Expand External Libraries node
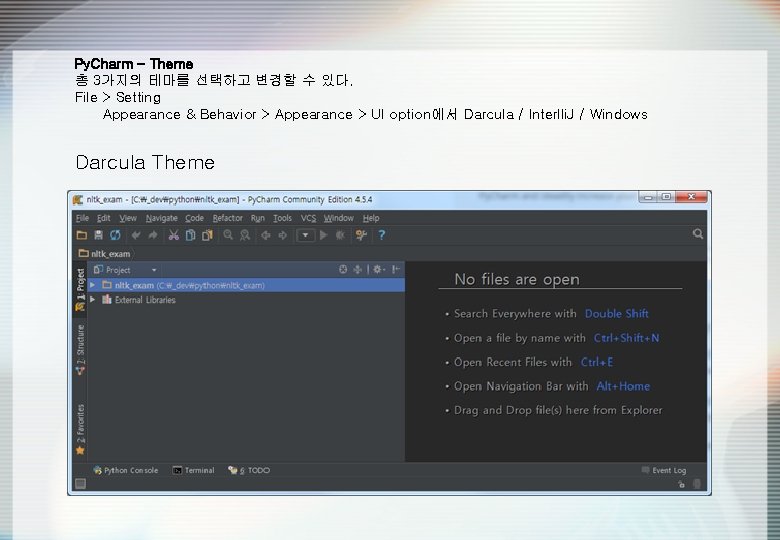Viewport: 780px width, 540px height. 93,299
